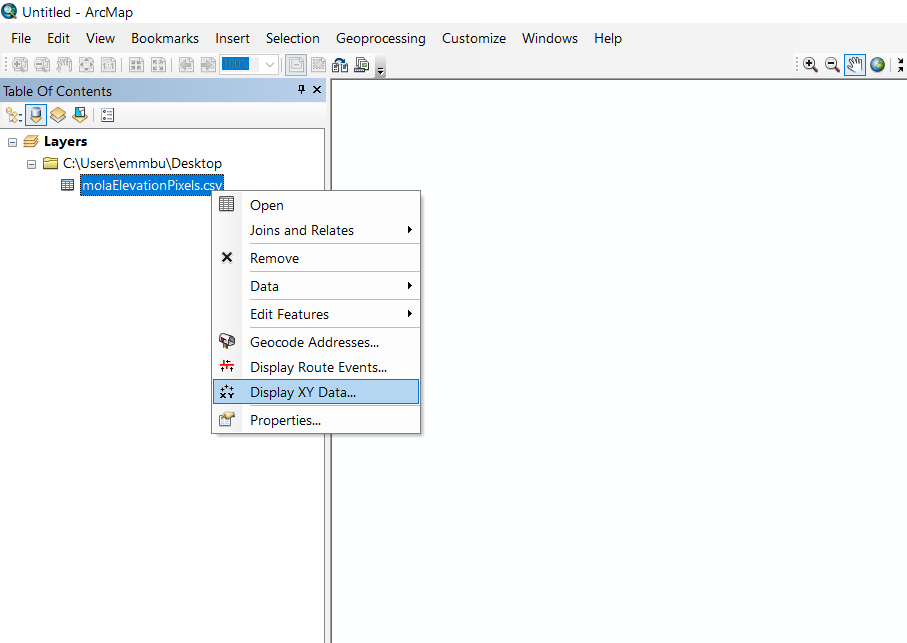Click the Go Back to Extent arrow icon
The height and width of the screenshot is (643, 907).
click(186, 65)
